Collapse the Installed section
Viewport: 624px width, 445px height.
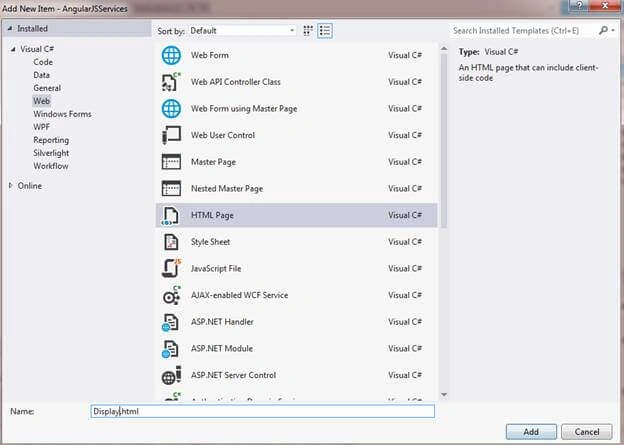[x=10, y=28]
